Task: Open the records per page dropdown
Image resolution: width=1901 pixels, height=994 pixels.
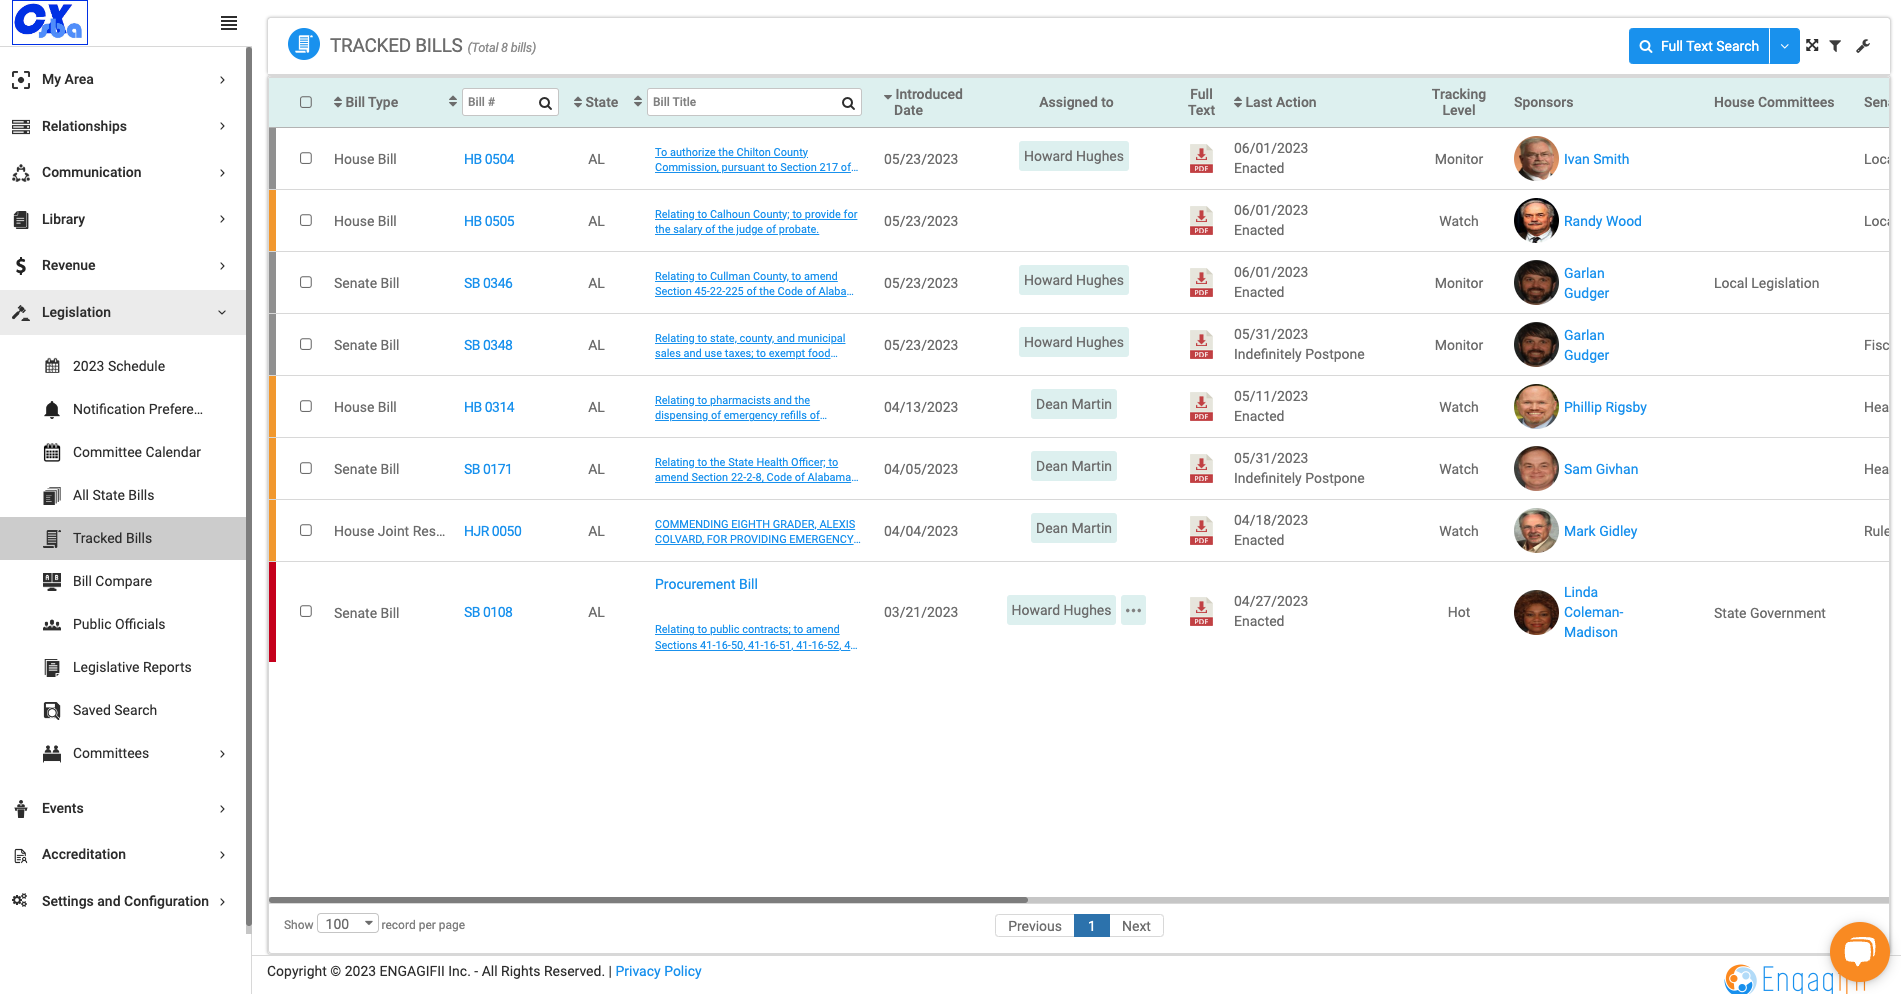Action: [348, 924]
